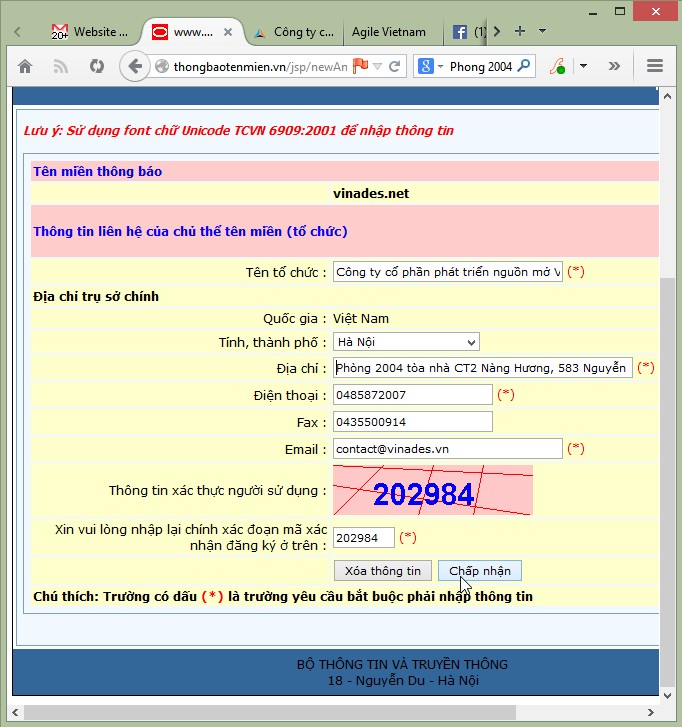The width and height of the screenshot is (682, 727).
Task: Click the search magnifier icon
Action: [524, 66]
